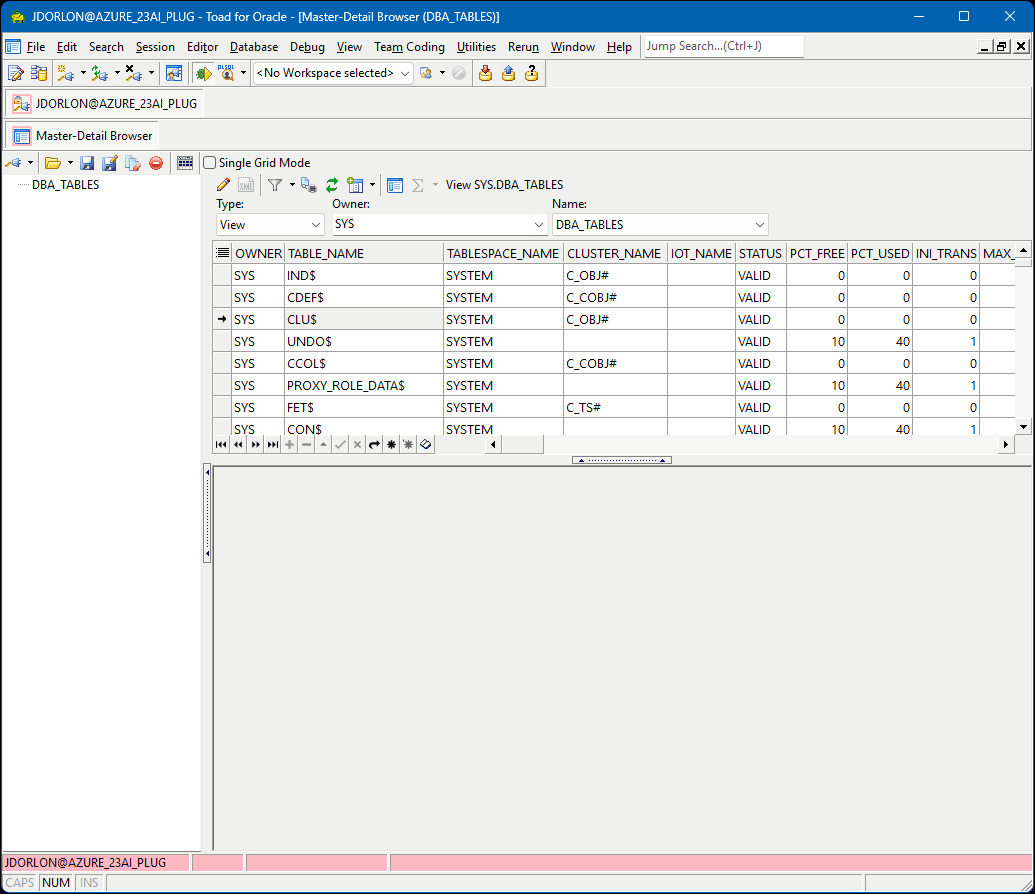Expand New Connection dropdown arrow

(x=83, y=73)
